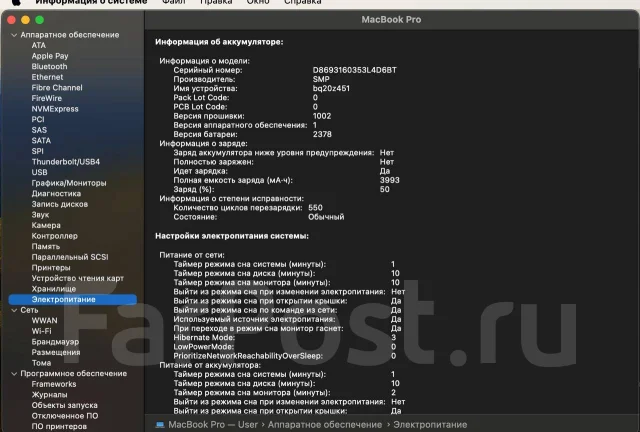Screen dimensions: 640x432
Task: Click the MacBook Pro icon in path bar
Action: tap(160, 425)
